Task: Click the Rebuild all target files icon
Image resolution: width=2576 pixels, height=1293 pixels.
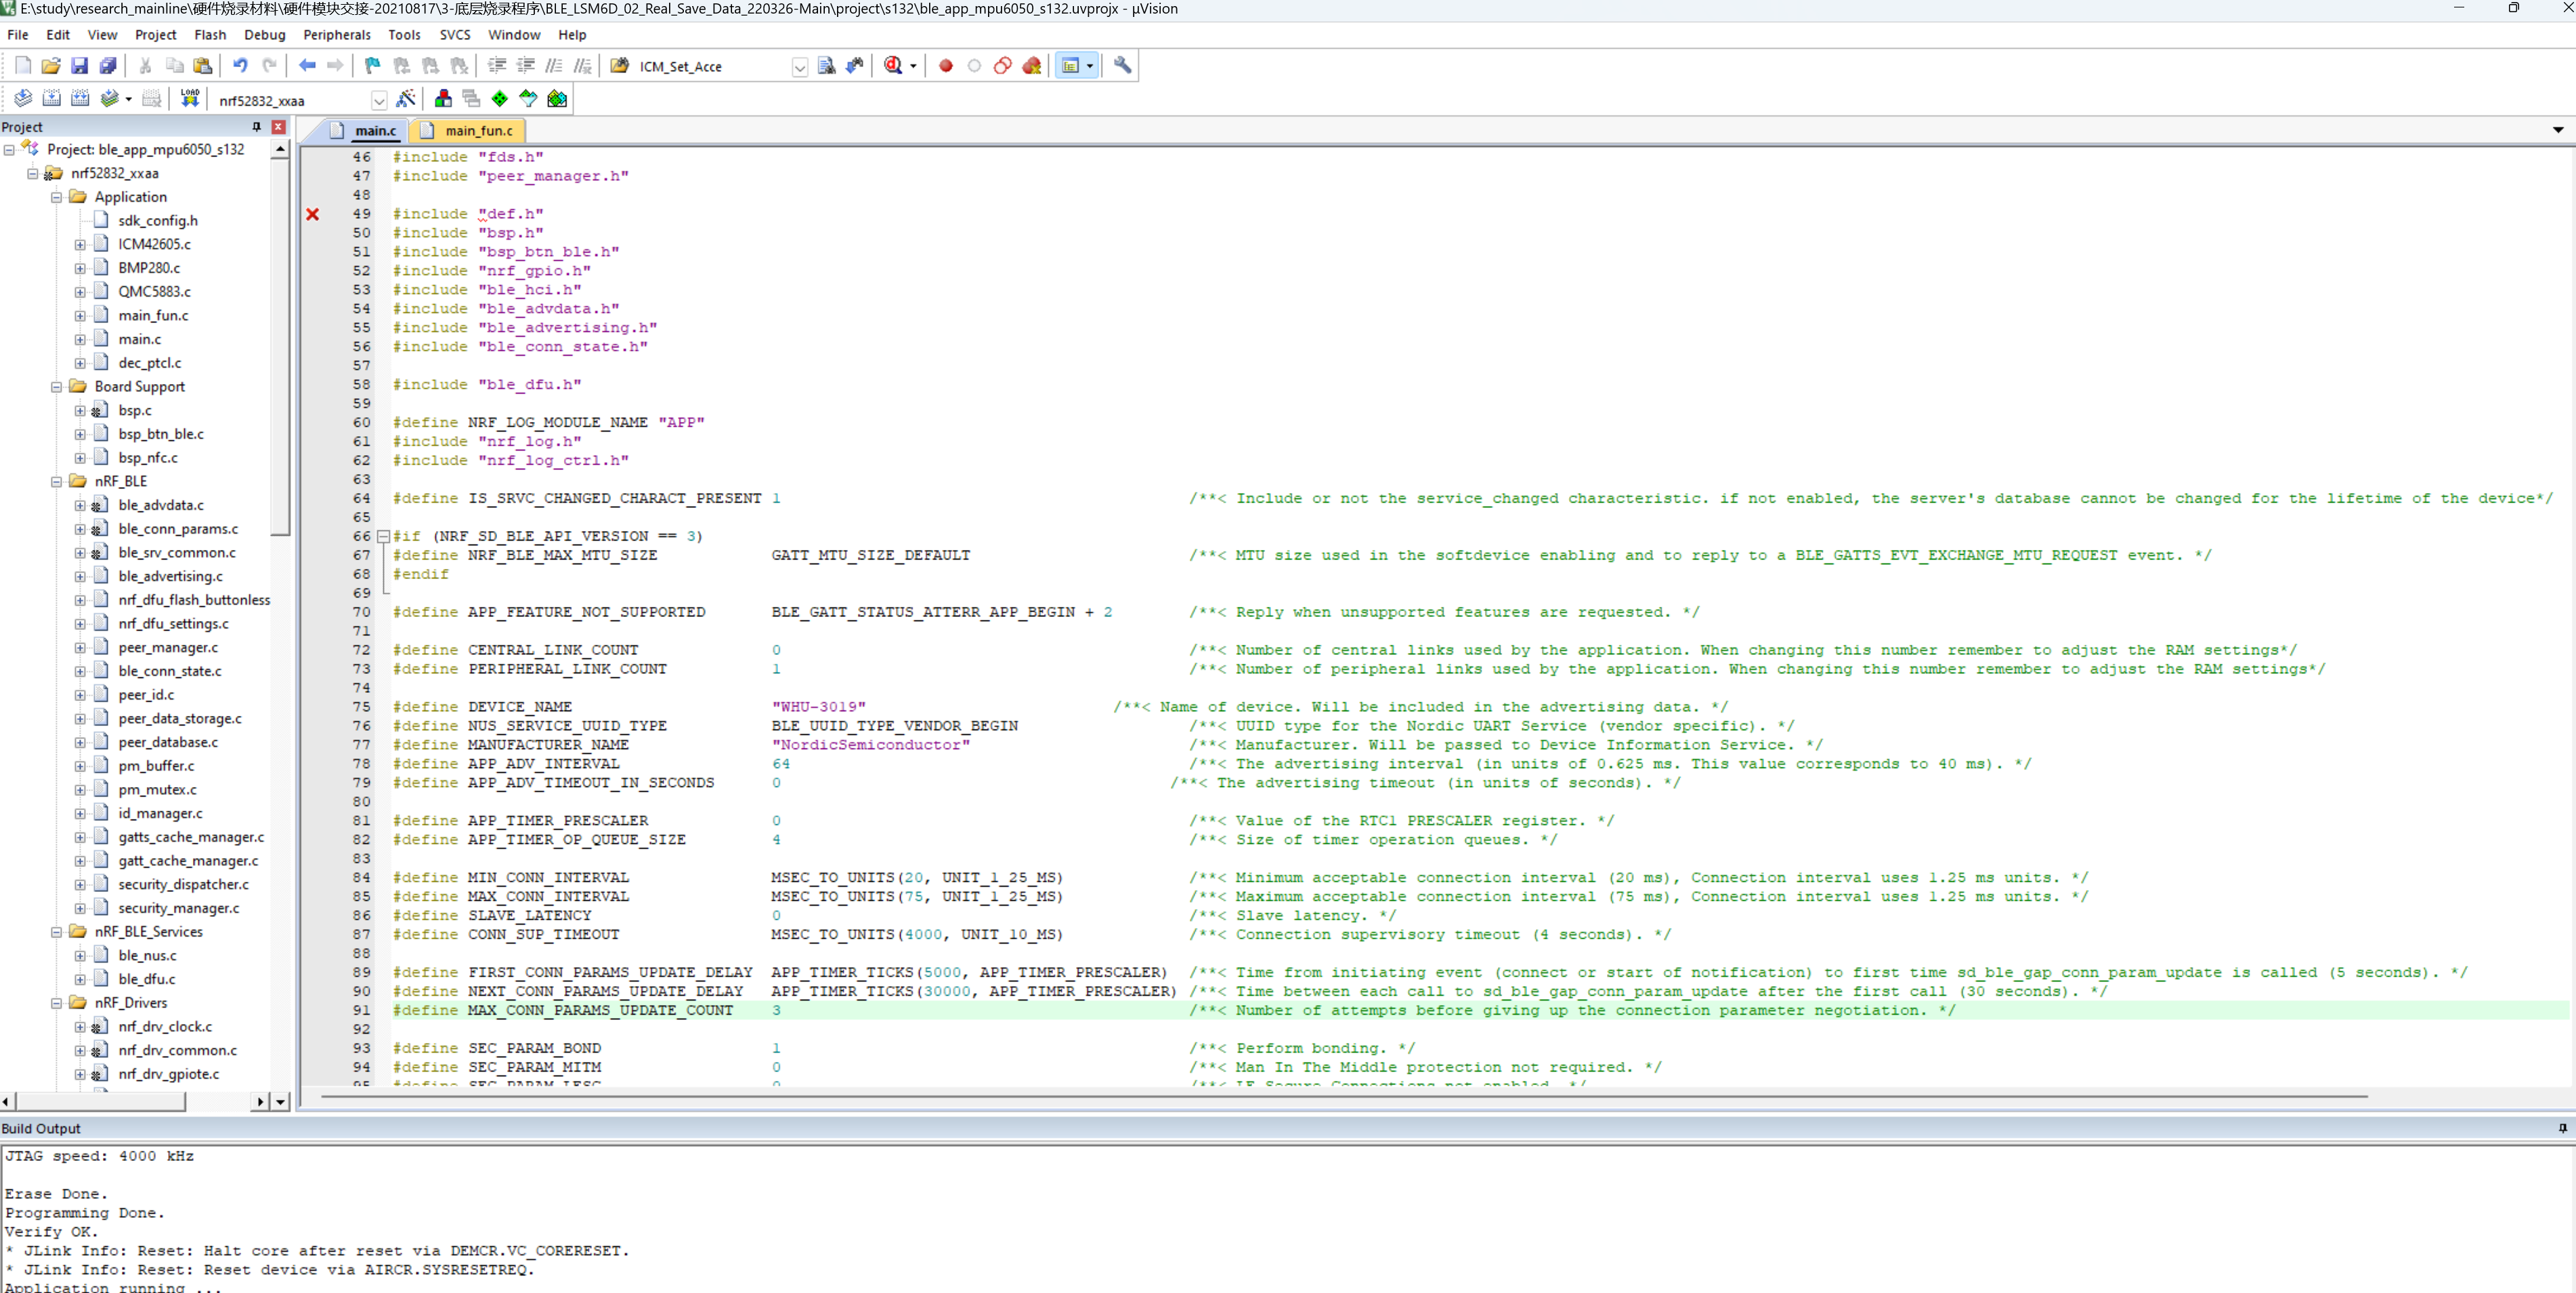Action: [x=80, y=98]
